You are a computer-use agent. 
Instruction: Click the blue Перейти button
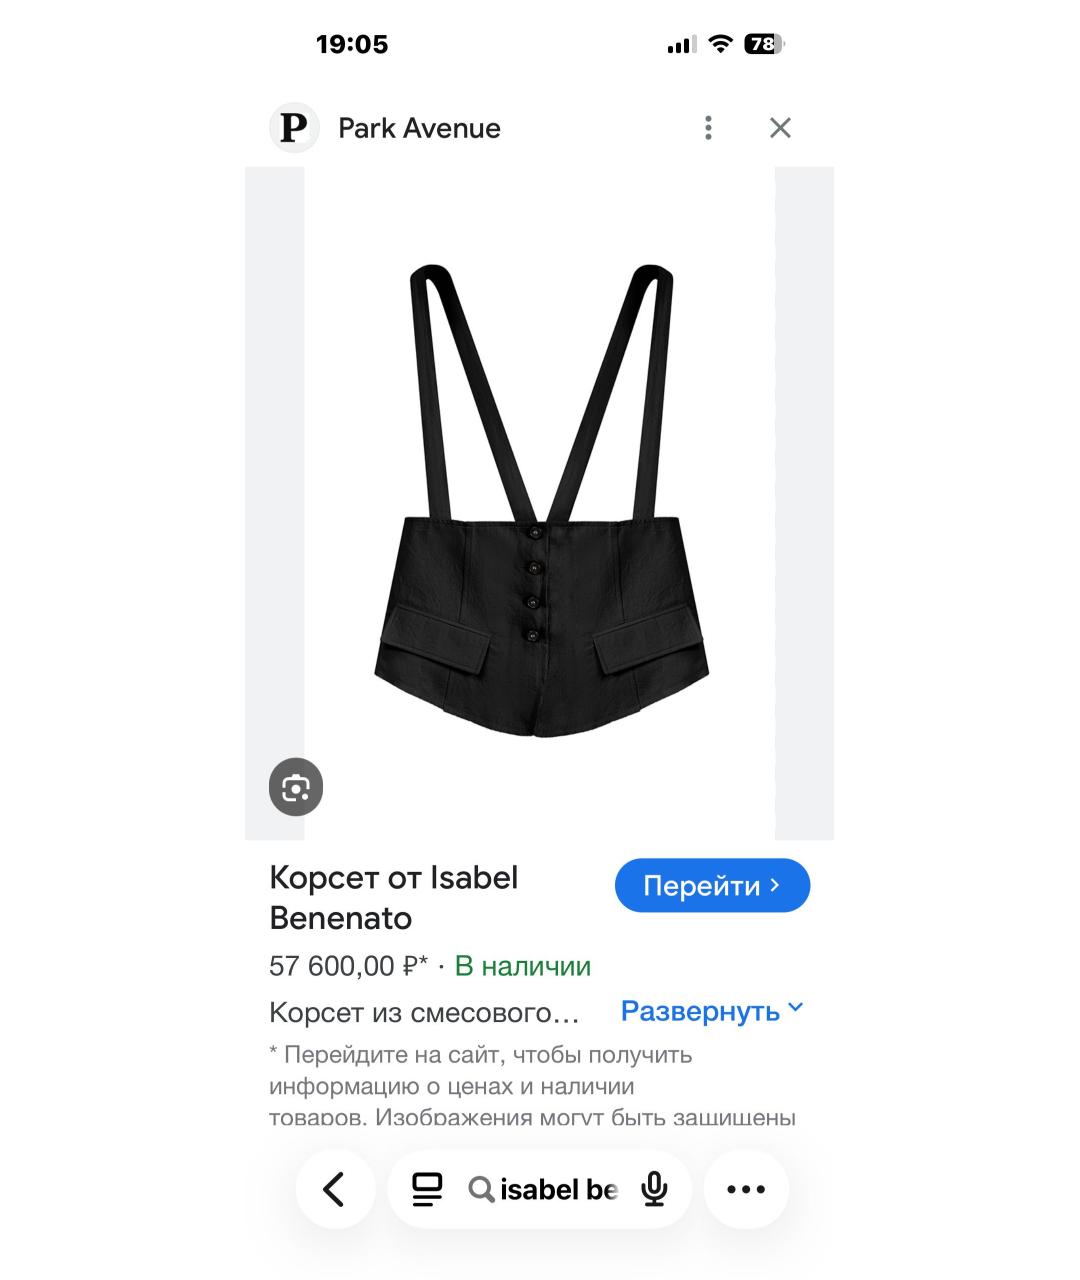(x=712, y=885)
